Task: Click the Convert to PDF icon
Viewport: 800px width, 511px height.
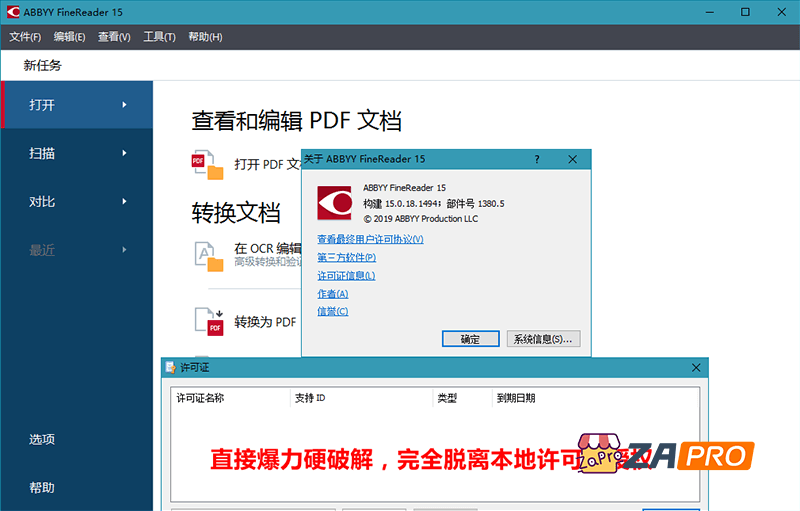Action: 208,321
